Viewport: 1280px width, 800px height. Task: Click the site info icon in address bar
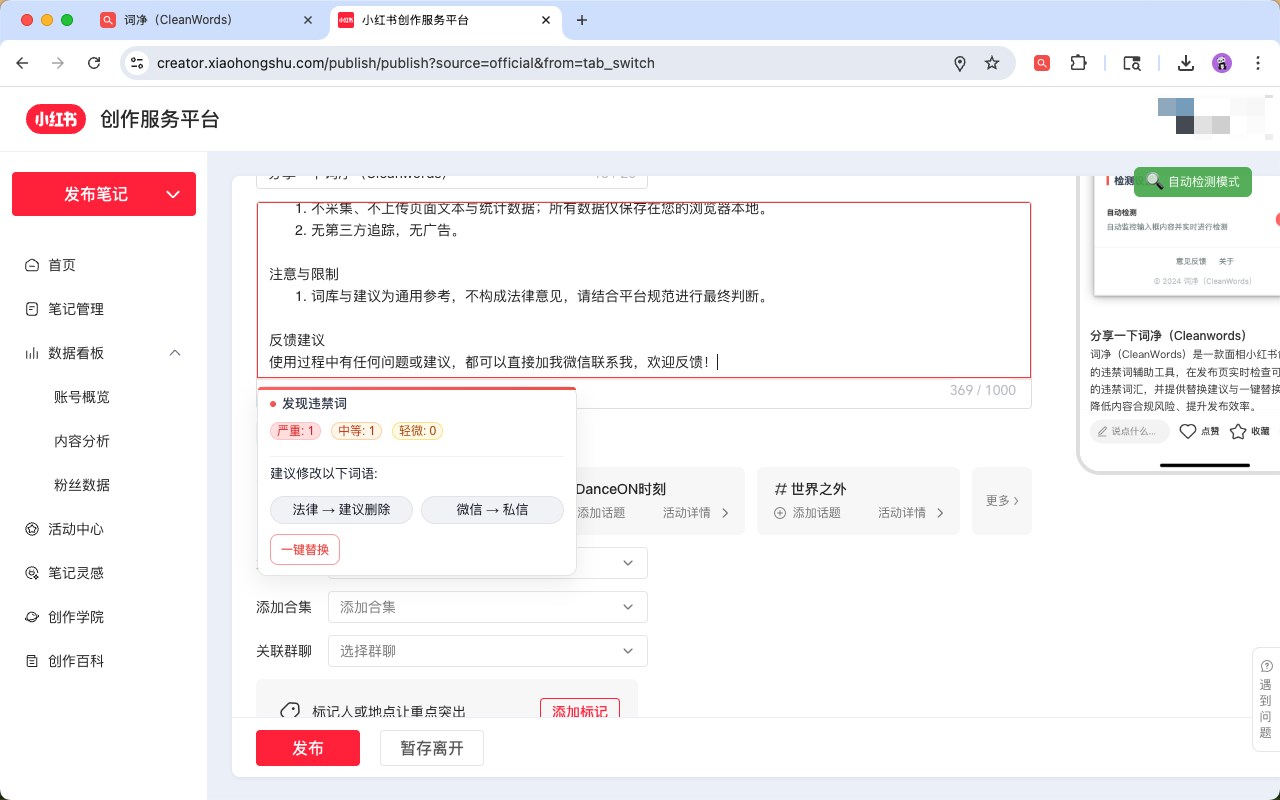(137, 63)
